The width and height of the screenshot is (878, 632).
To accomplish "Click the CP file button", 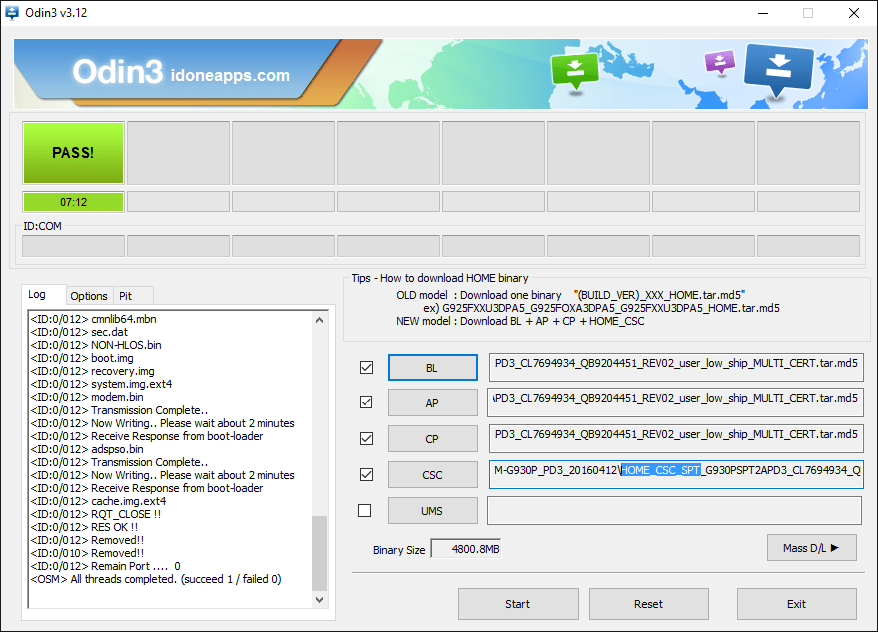I will click(x=433, y=438).
